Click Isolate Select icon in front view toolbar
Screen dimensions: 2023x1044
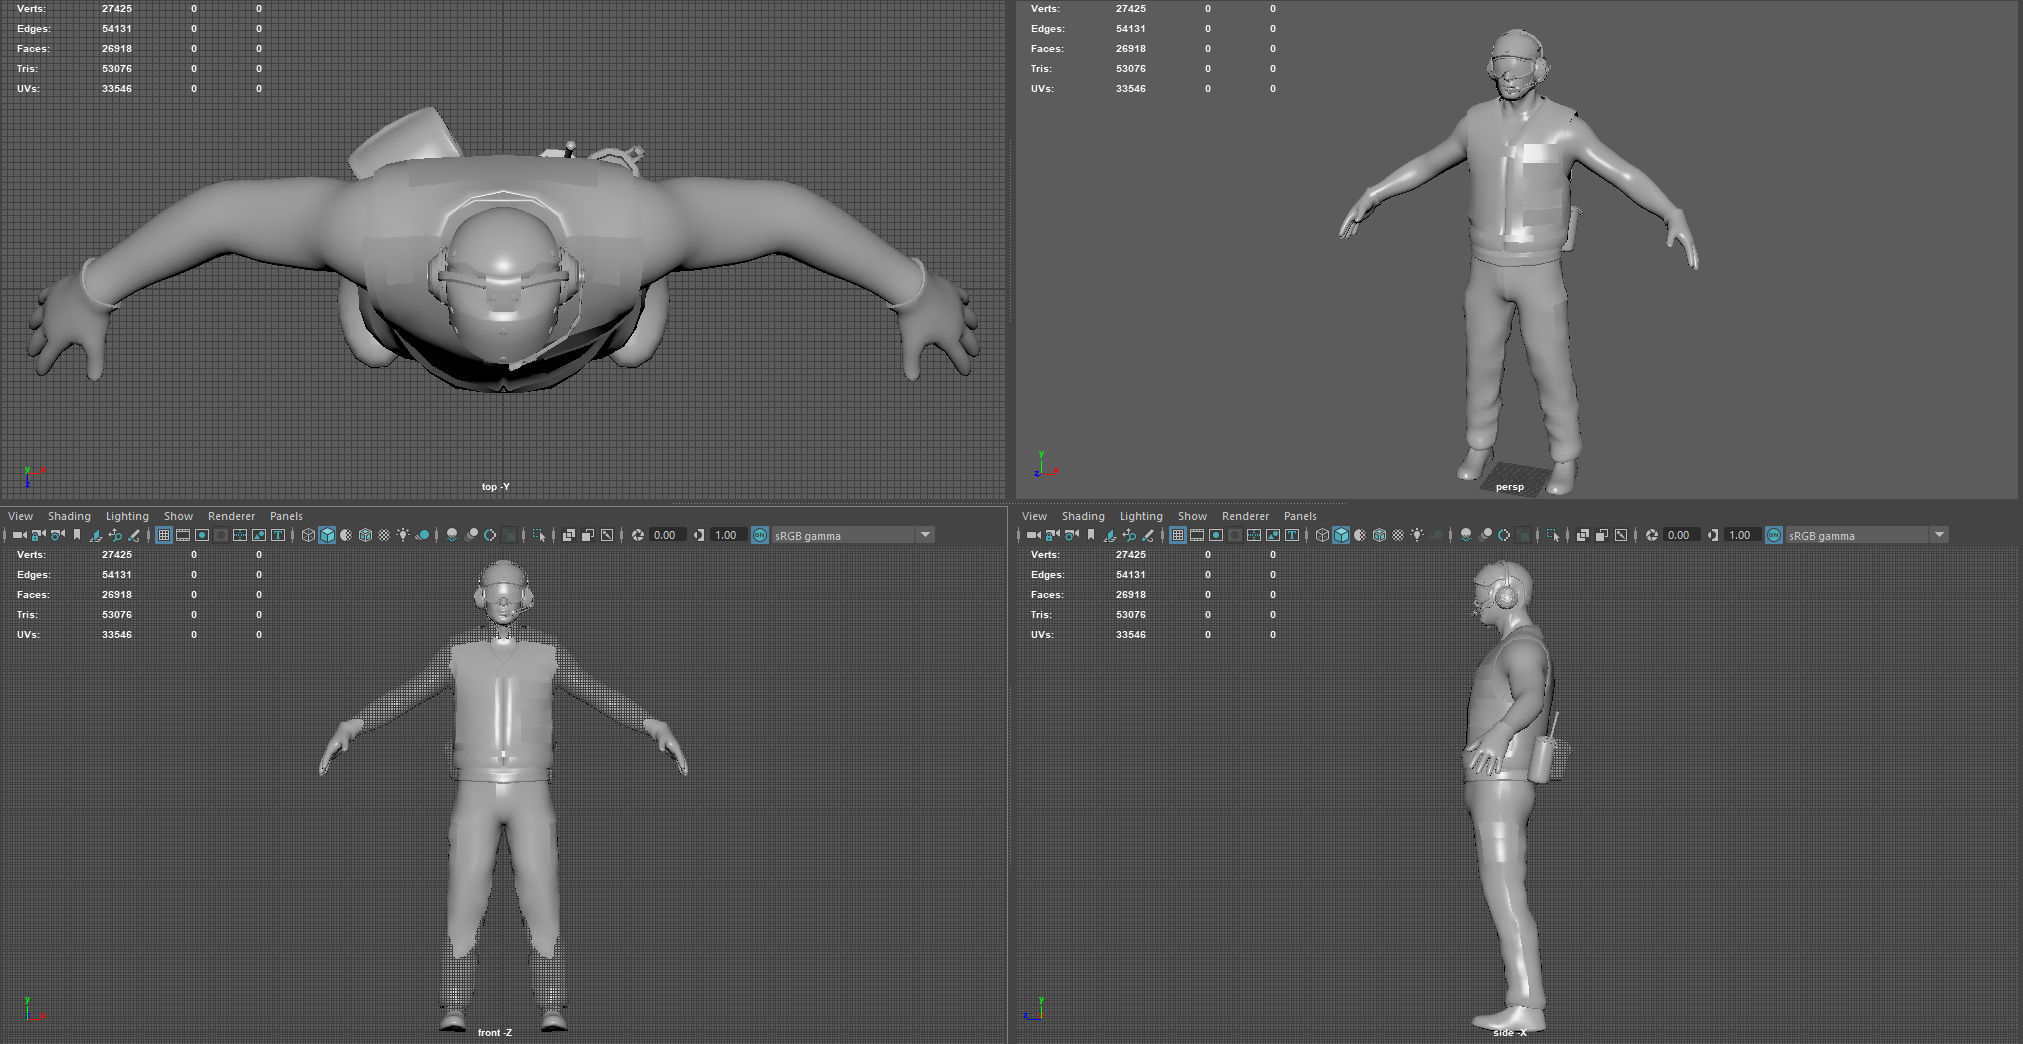(539, 535)
